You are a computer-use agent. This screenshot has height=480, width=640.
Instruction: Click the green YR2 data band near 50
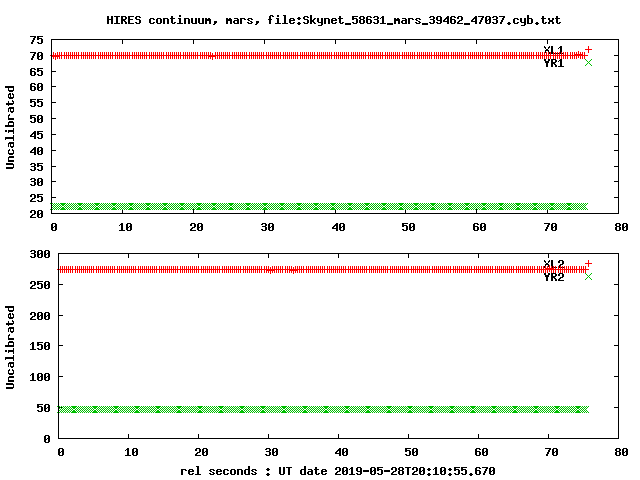pyautogui.click(x=323, y=409)
